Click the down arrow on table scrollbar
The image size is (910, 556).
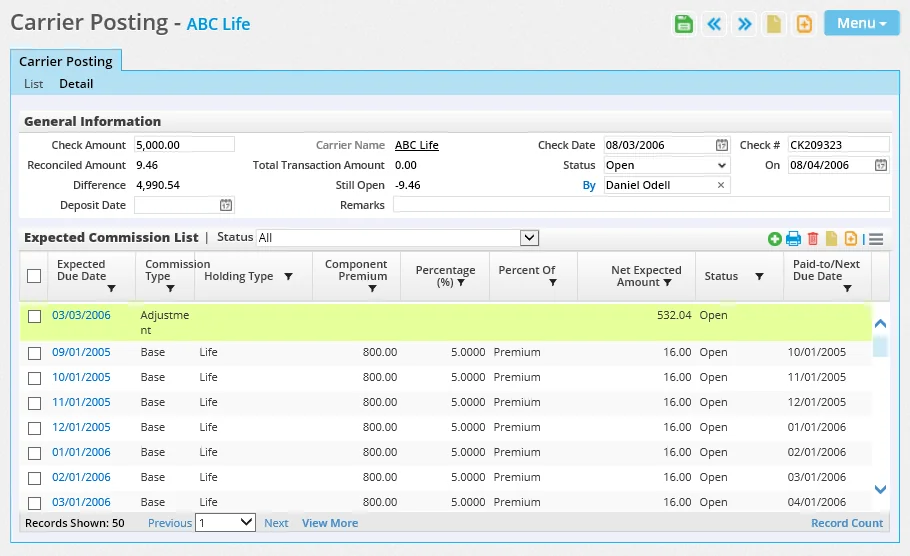pos(880,489)
